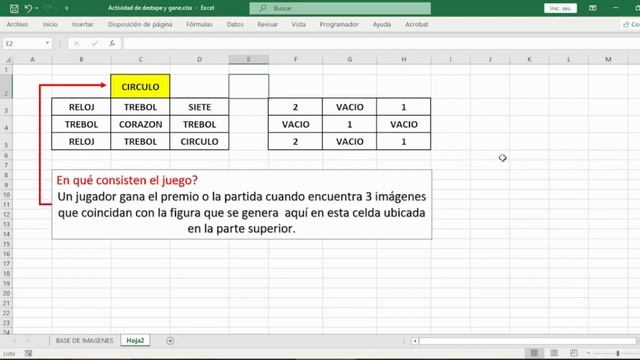The height and width of the screenshot is (360, 640).
Task: Switch to Normal view icon
Action: click(534, 353)
